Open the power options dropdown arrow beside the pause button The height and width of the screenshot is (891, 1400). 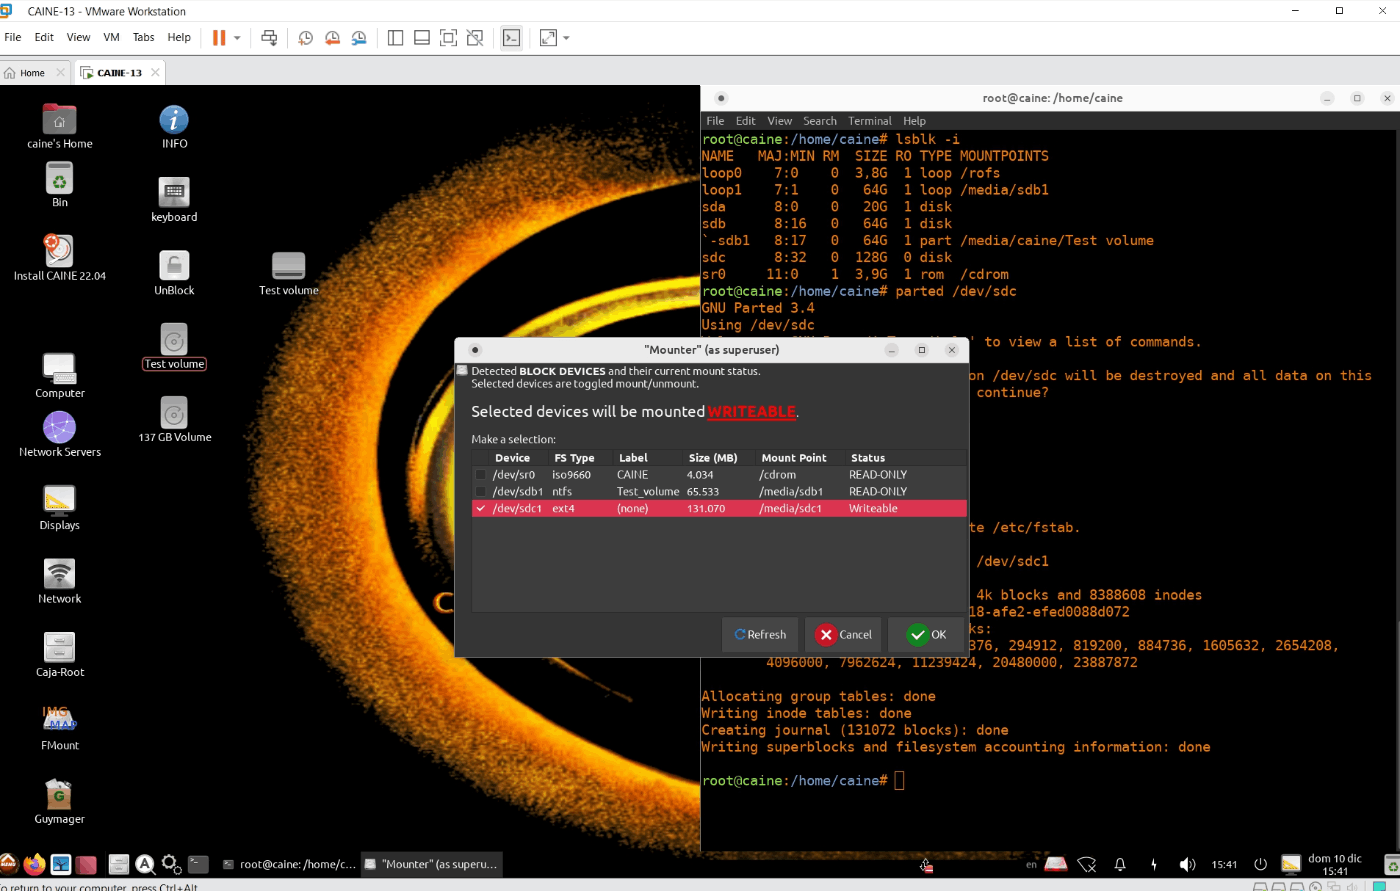tap(237, 38)
